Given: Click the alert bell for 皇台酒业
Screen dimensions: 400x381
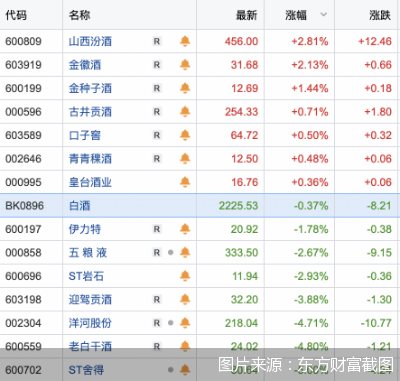Looking at the screenshot, I should click(185, 182).
